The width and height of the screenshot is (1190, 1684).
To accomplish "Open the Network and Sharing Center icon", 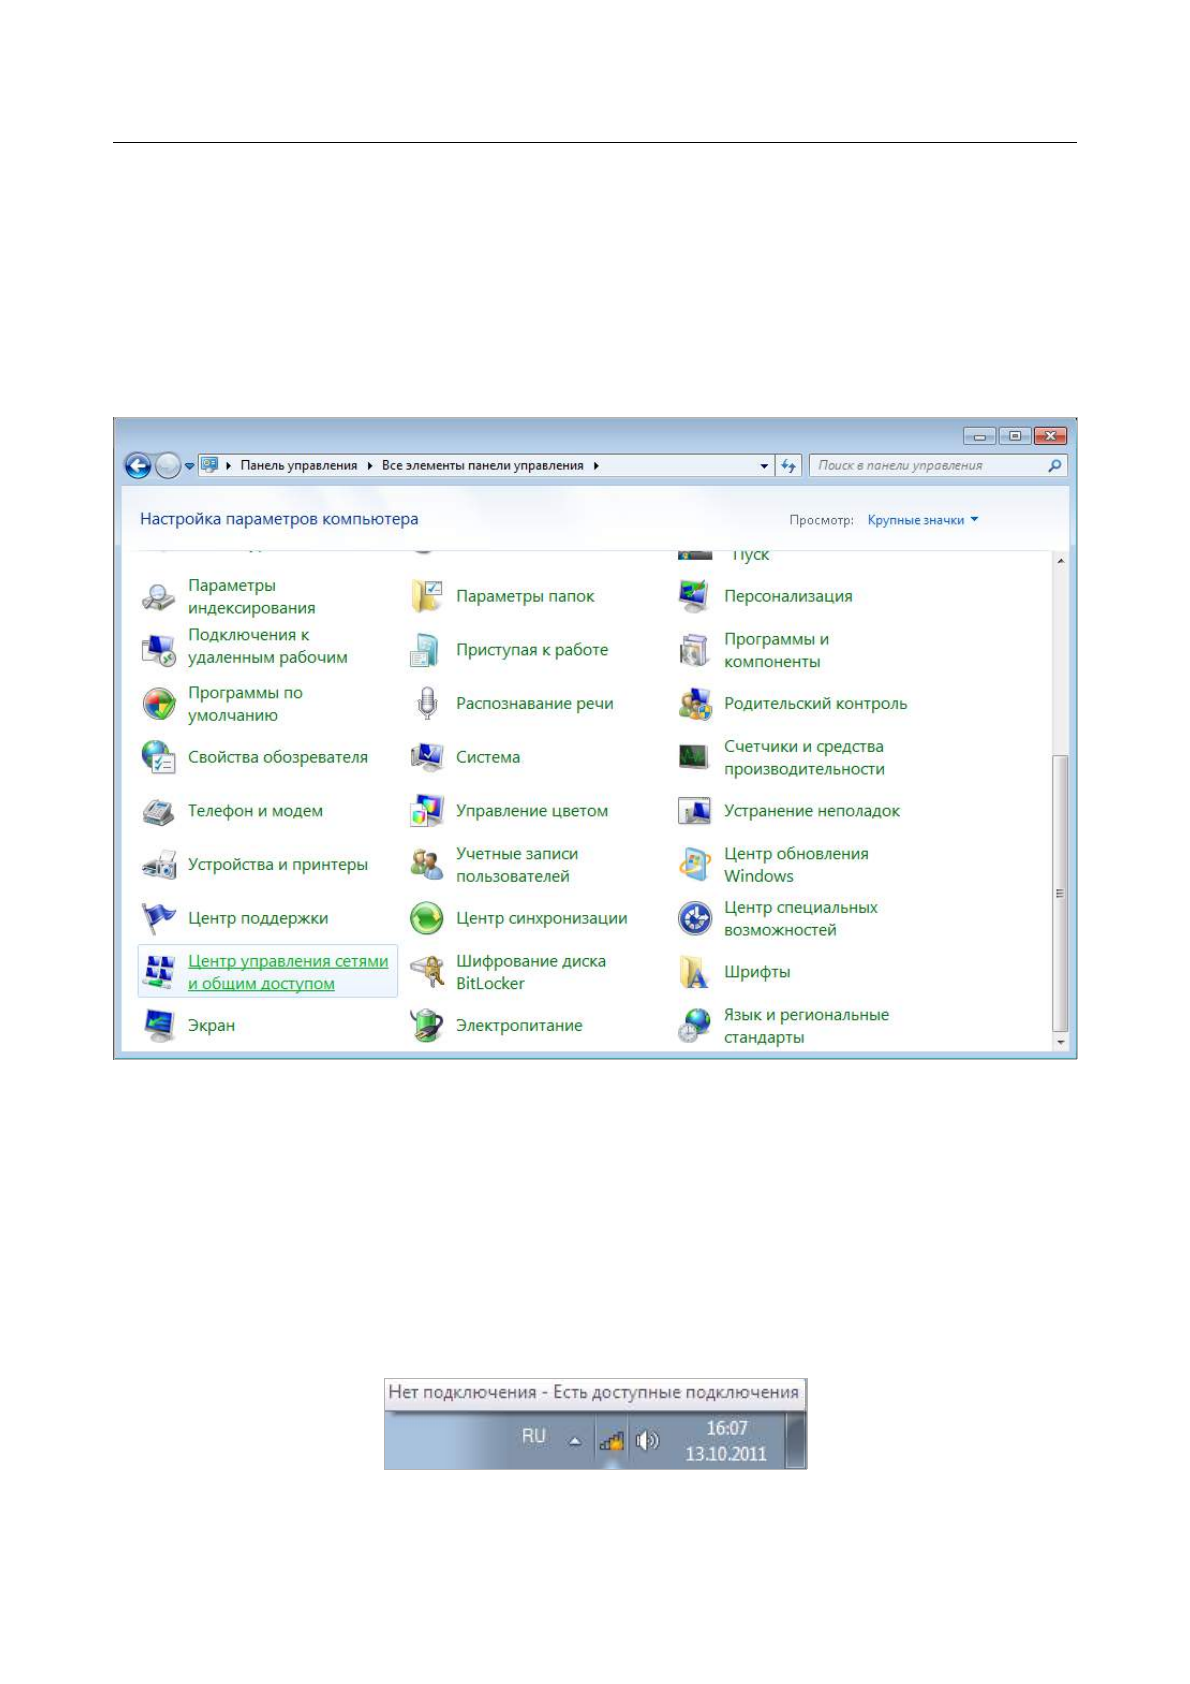I will point(159,971).
